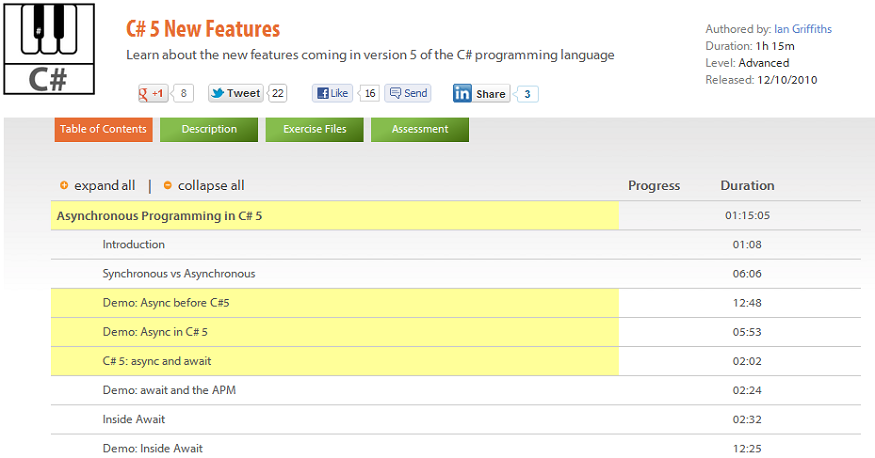The height and width of the screenshot is (458, 875).
Task: Open the C# 5 New Features title
Action: pyautogui.click(x=203, y=29)
